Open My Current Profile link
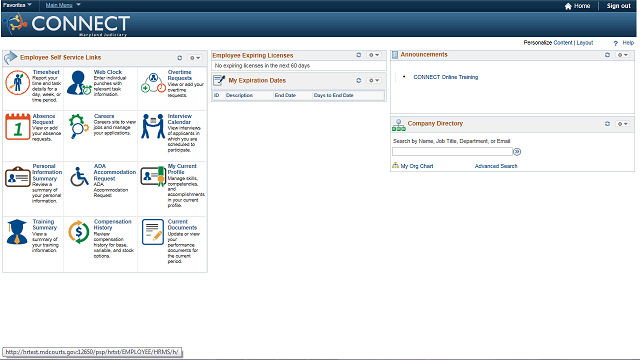 [x=182, y=169]
